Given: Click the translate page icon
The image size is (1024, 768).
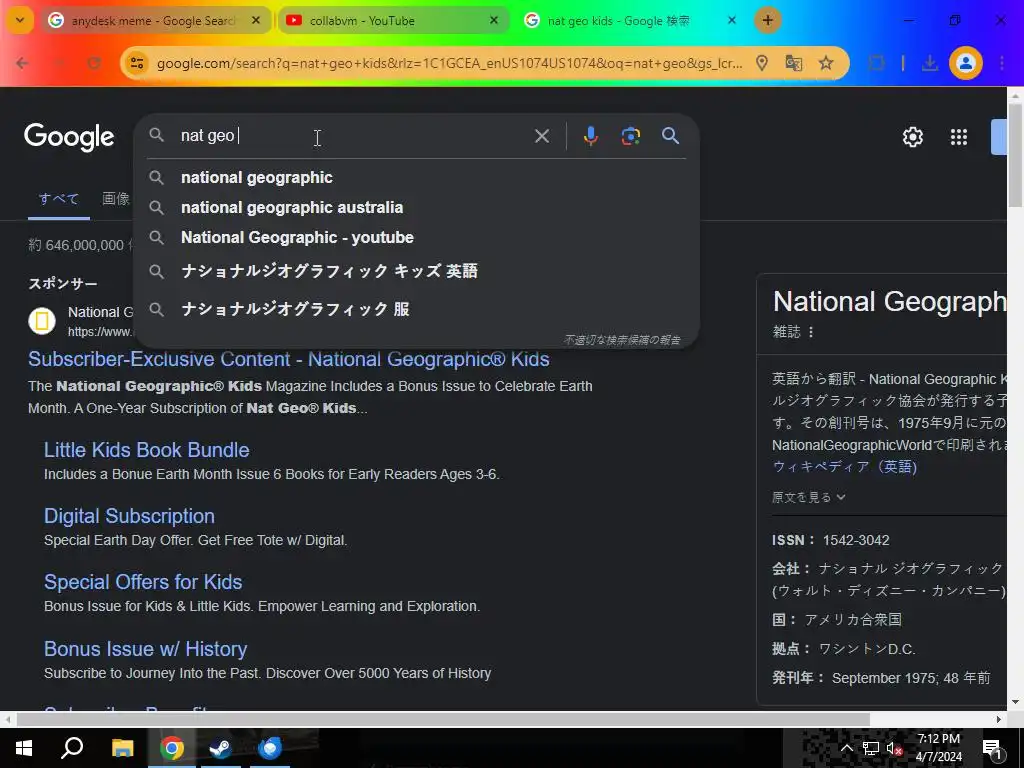Looking at the screenshot, I should point(793,63).
